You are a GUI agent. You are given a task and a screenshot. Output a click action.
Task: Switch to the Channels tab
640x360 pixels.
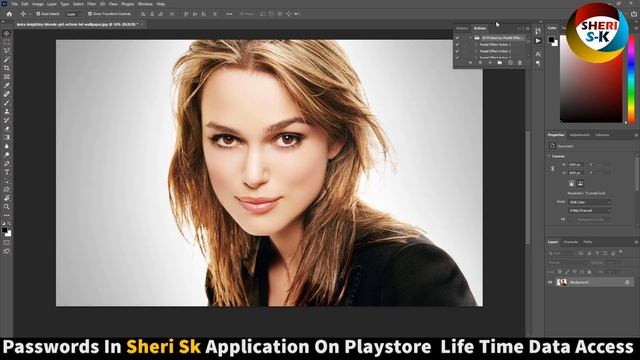coord(571,242)
